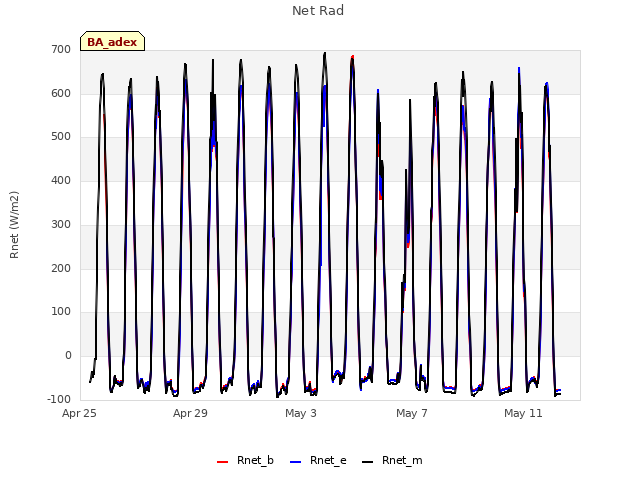Click the 700 y-axis tick label

[x=61, y=50]
